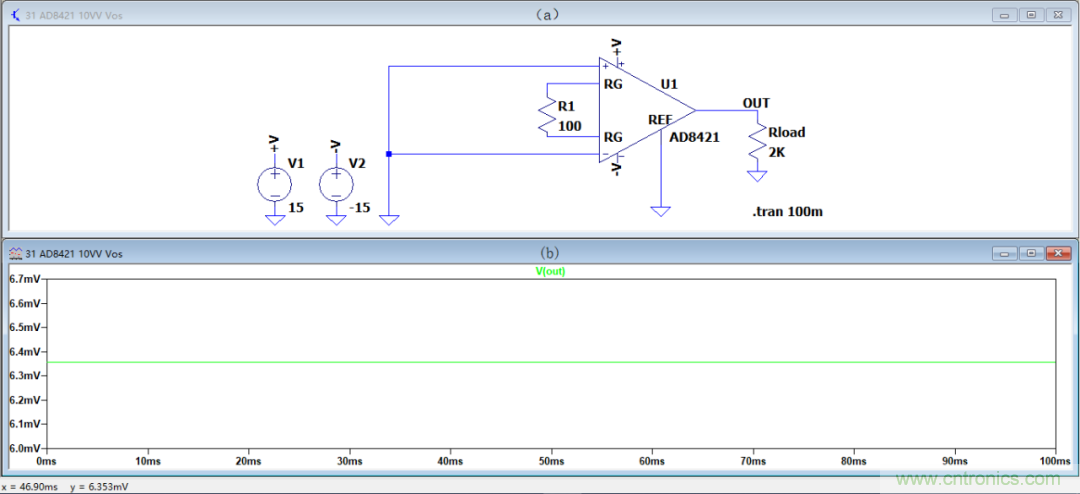Click the schematic window's title bar icon
This screenshot has width=1080, height=494.
click(x=15, y=15)
